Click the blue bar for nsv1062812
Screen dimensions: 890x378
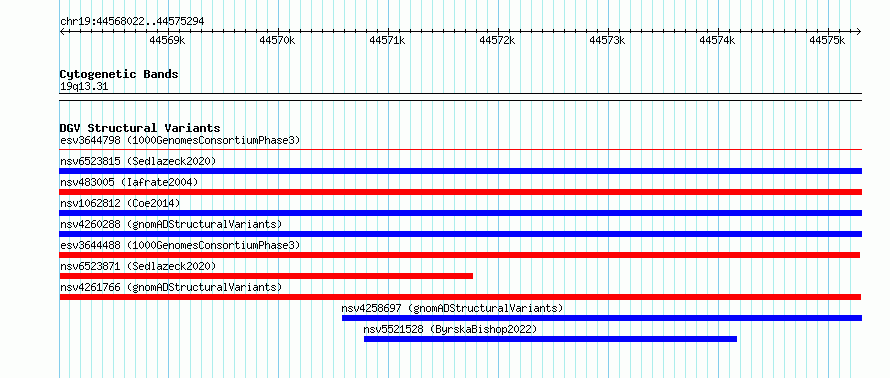click(460, 213)
